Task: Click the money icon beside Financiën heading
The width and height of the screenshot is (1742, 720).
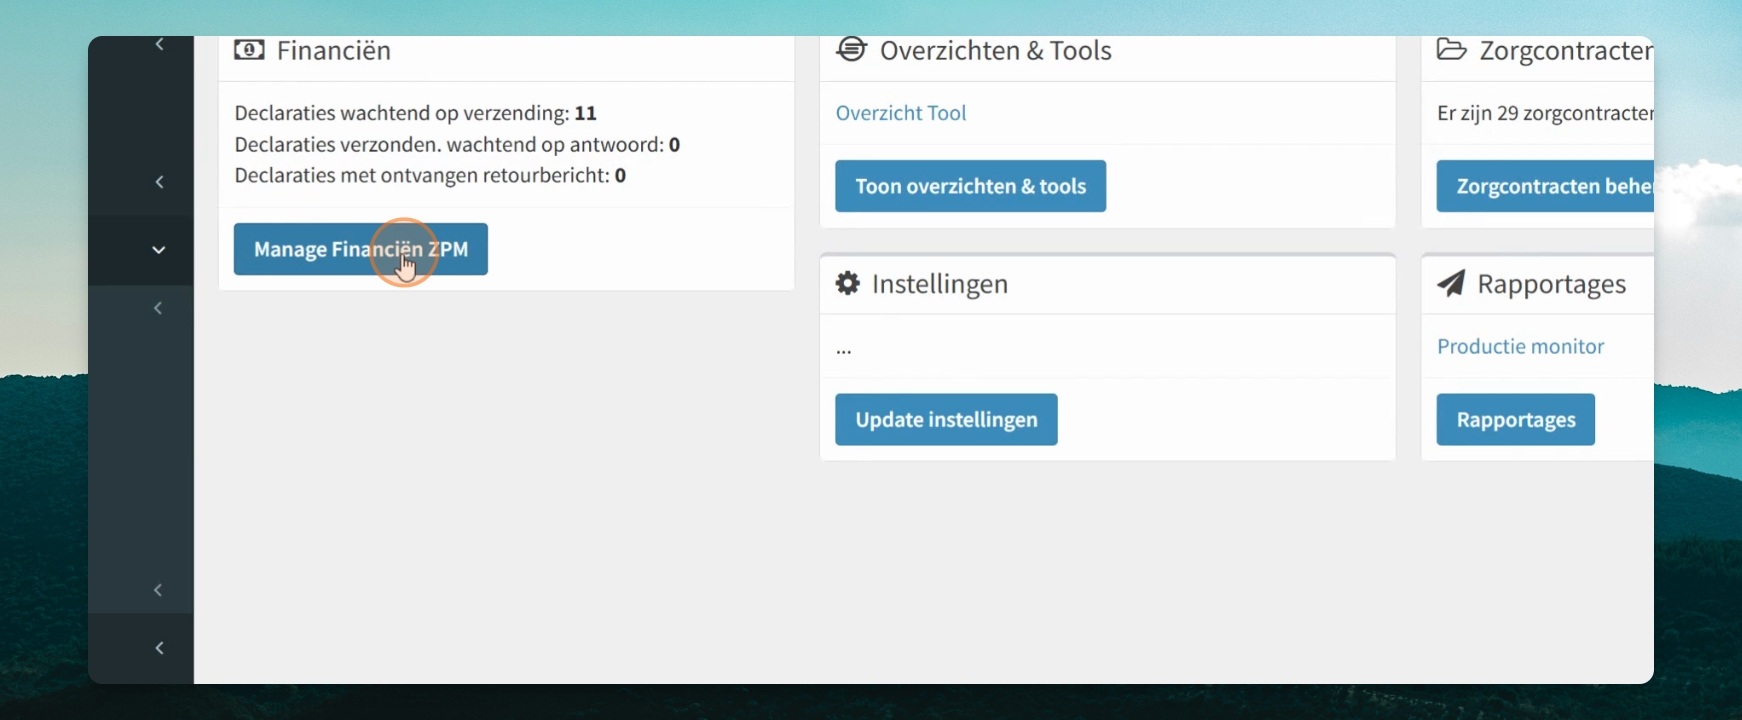Action: [x=249, y=49]
